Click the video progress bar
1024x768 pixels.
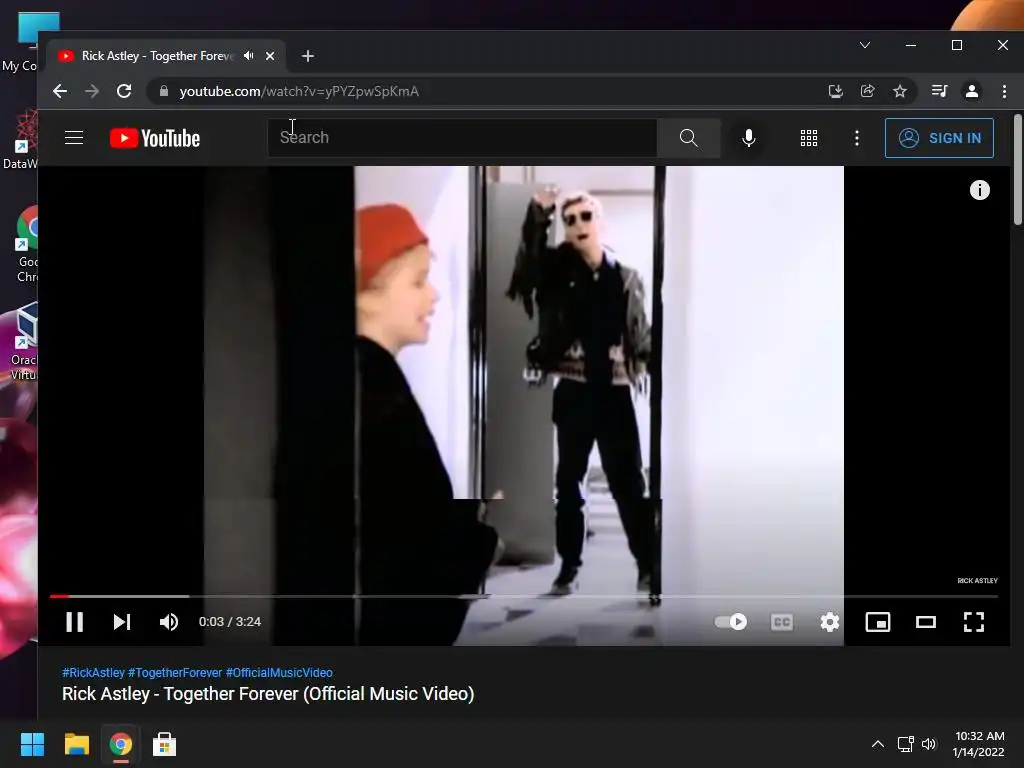tap(524, 596)
